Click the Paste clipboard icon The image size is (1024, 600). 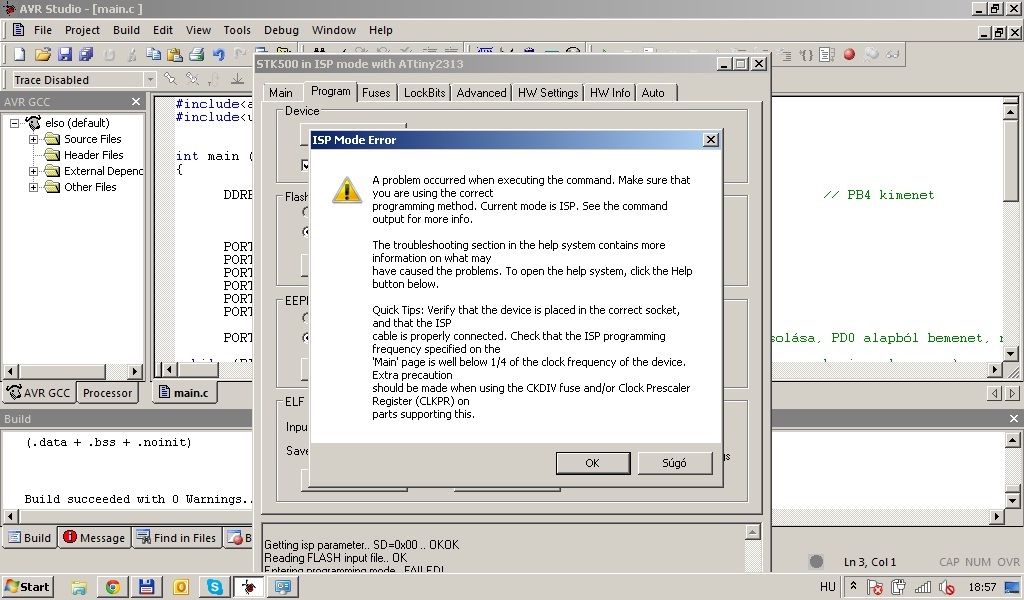coord(174,54)
